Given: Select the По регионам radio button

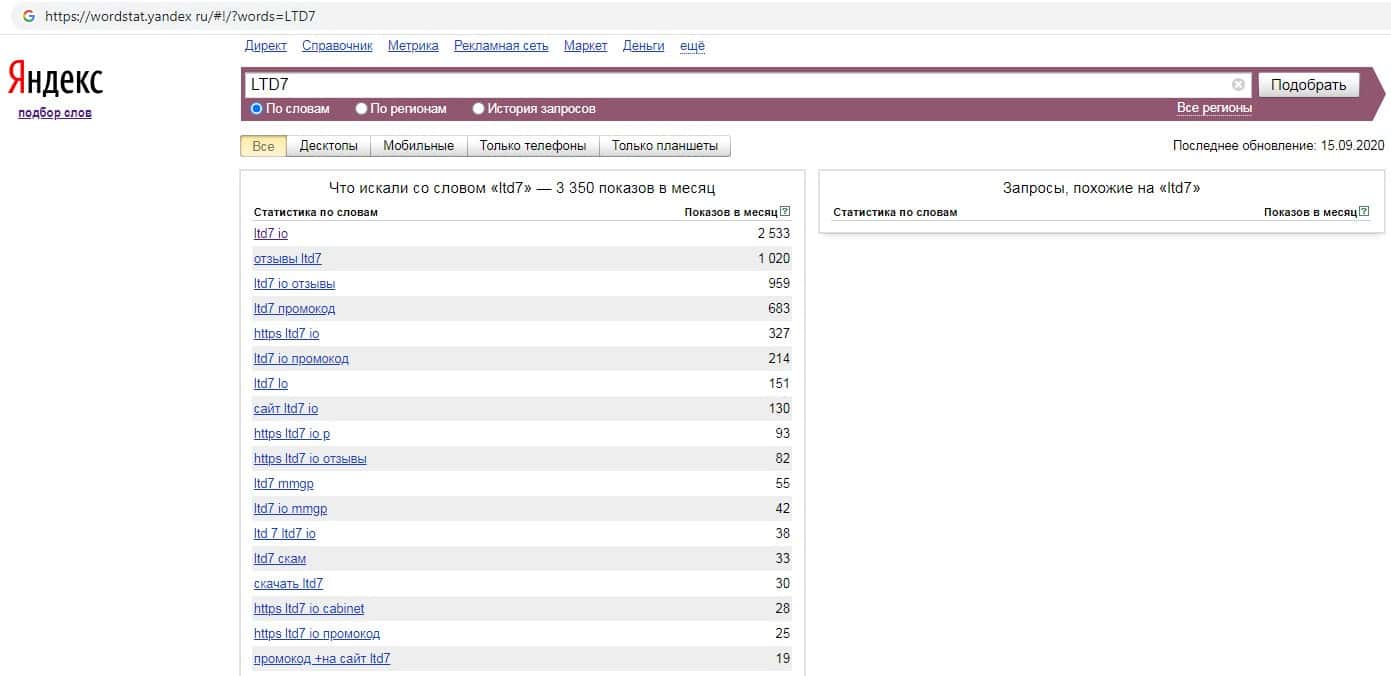Looking at the screenshot, I should 362,109.
